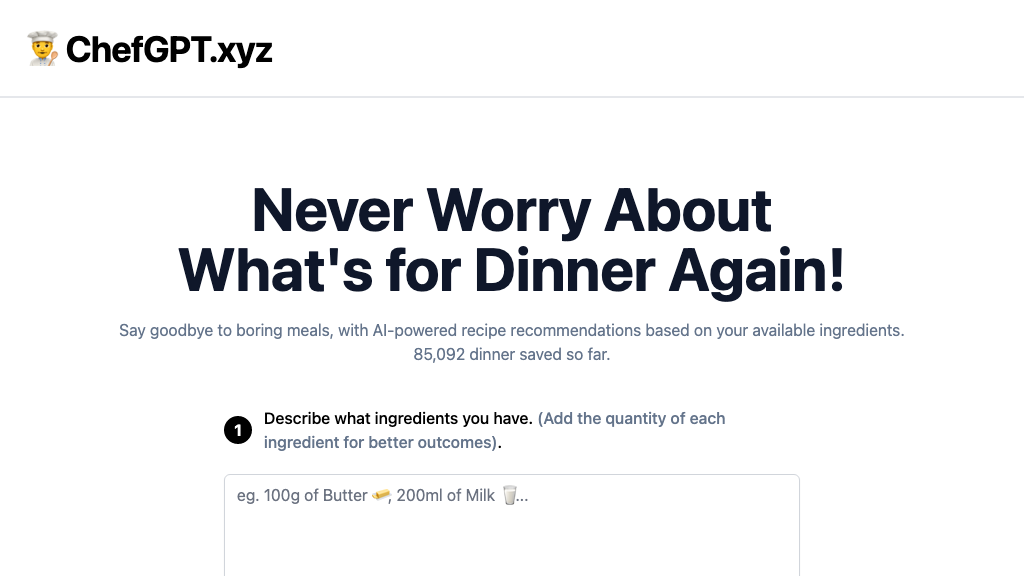The height and width of the screenshot is (576, 1024).
Task: Click the word "Worry" in the headline
Action: click(x=507, y=210)
